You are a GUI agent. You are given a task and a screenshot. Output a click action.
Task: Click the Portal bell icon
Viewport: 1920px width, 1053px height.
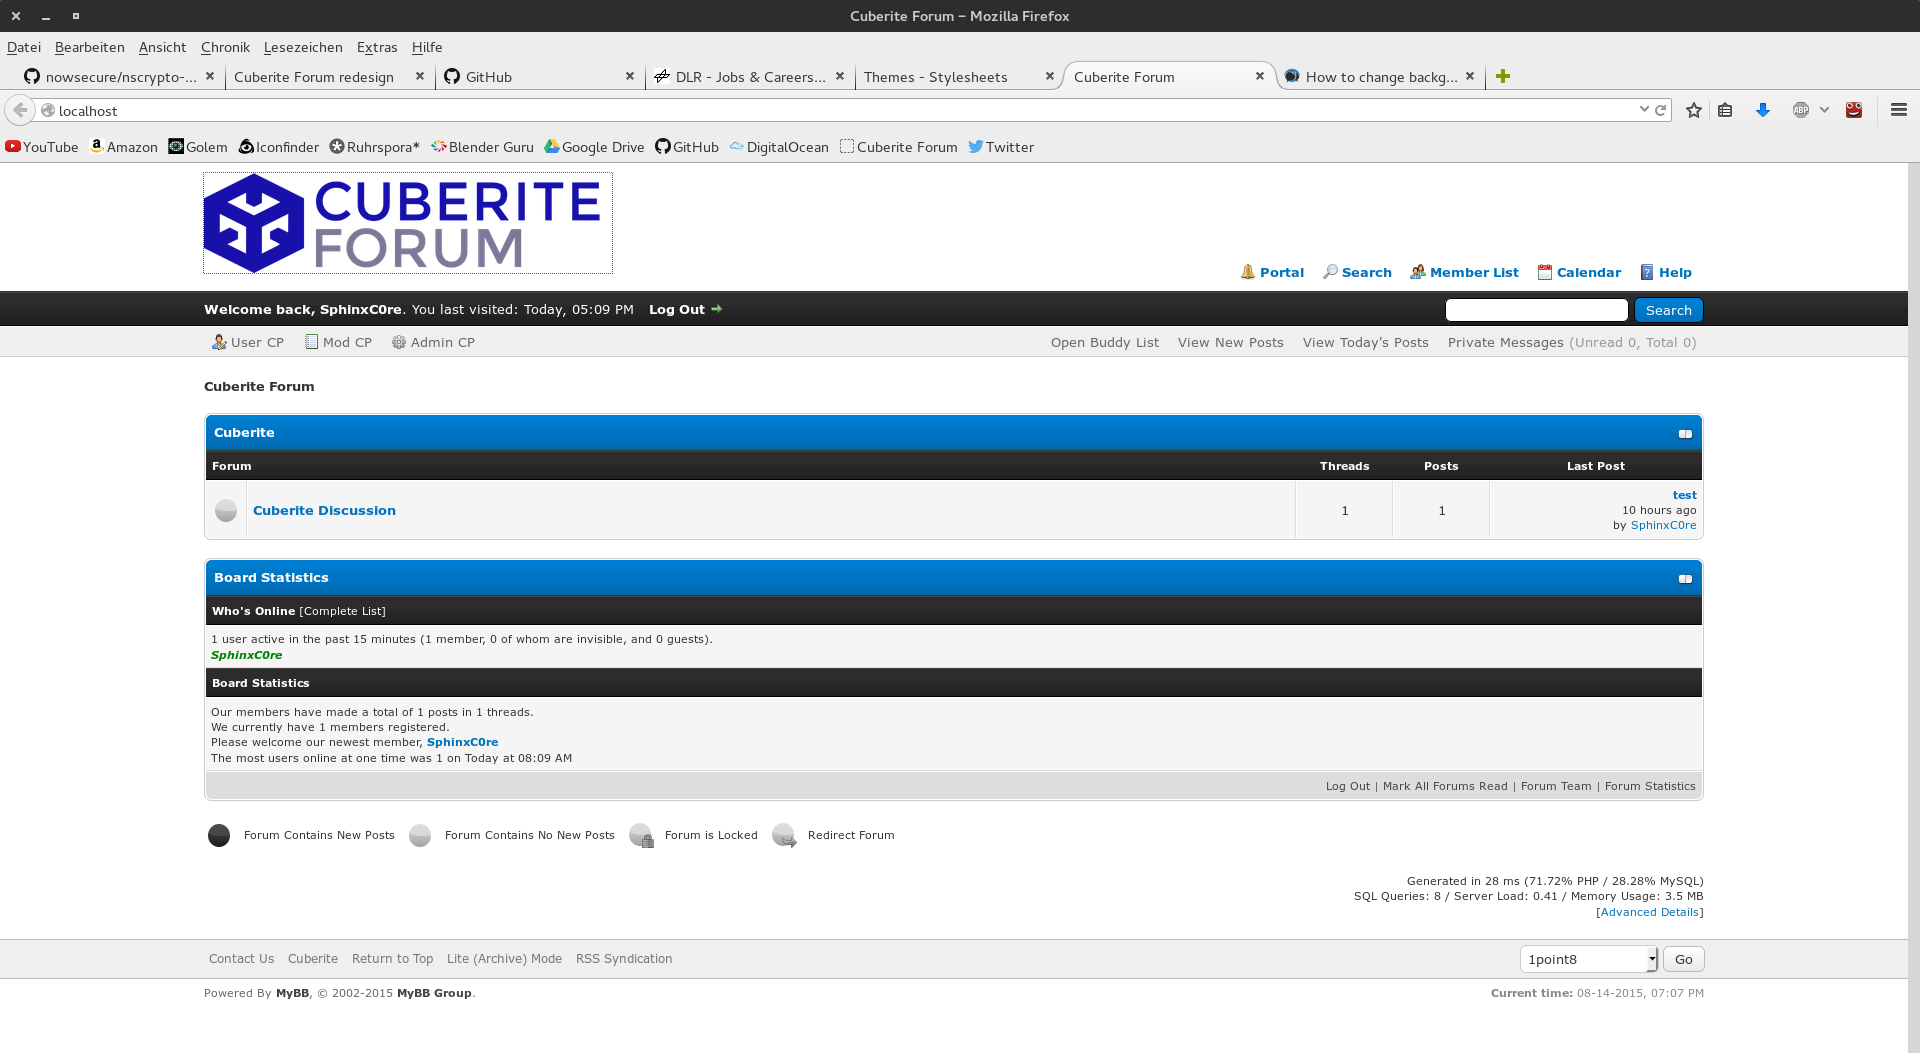(x=1247, y=272)
